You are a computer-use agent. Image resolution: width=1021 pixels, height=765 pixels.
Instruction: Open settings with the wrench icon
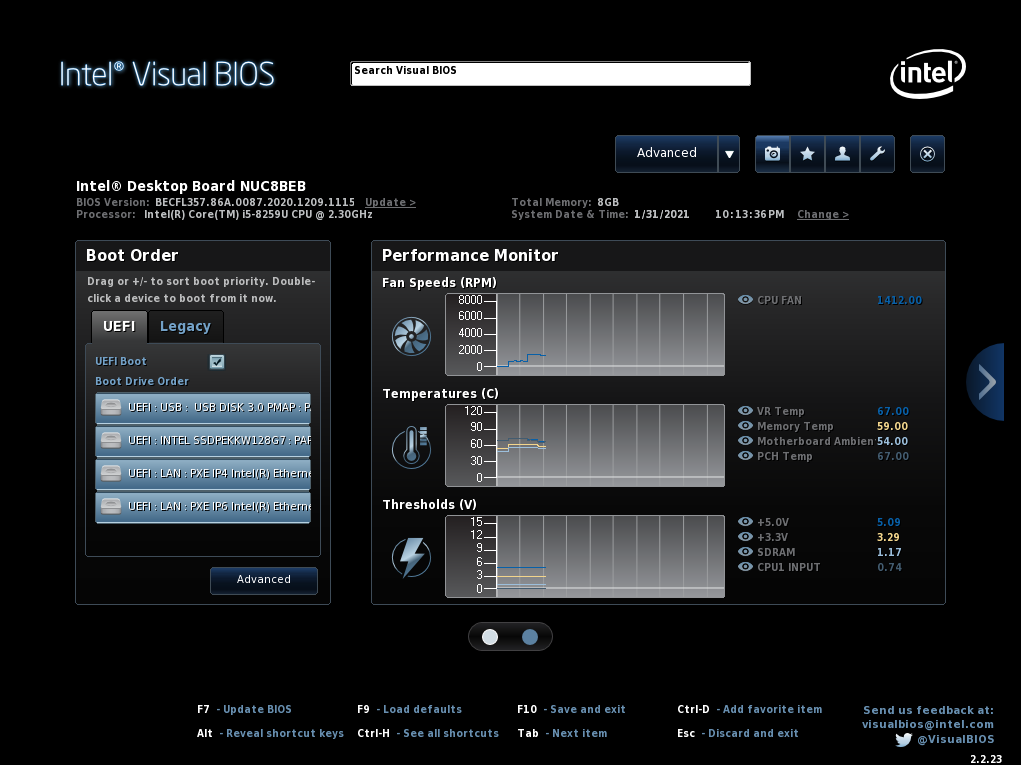click(x=877, y=154)
